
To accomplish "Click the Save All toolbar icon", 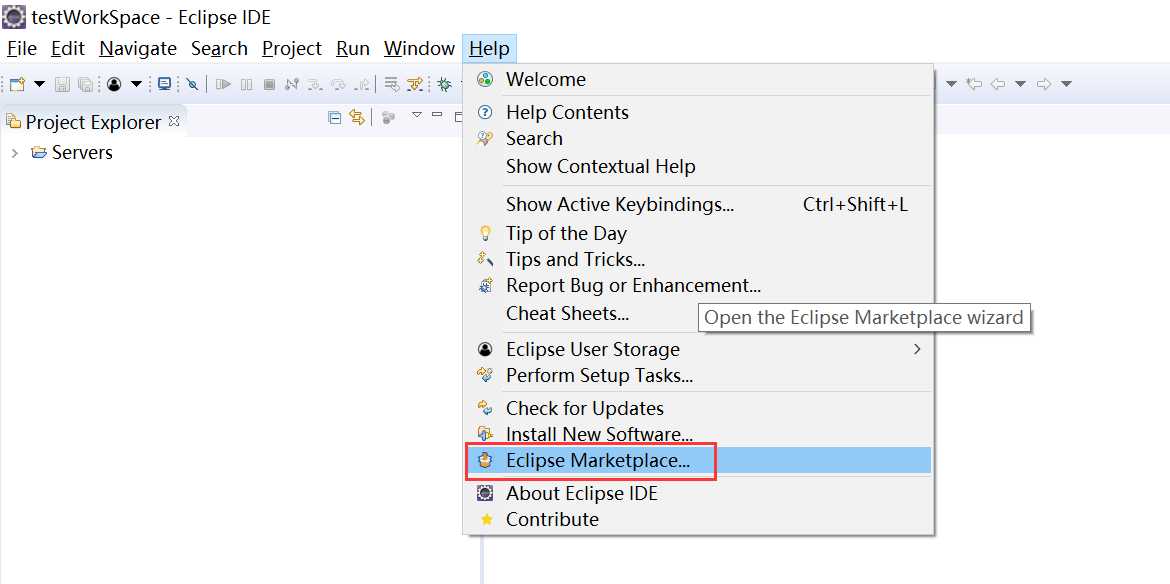I will (x=85, y=84).
